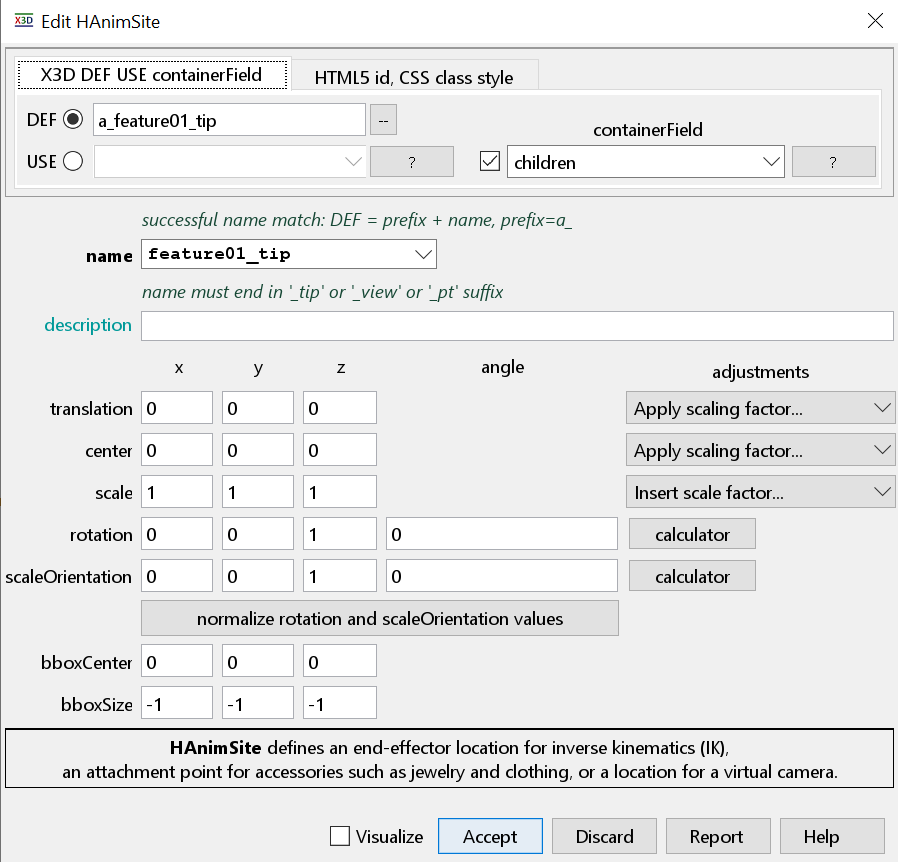Open translation Apply scaling factor dropdown
The image size is (898, 862).
[x=760, y=408]
